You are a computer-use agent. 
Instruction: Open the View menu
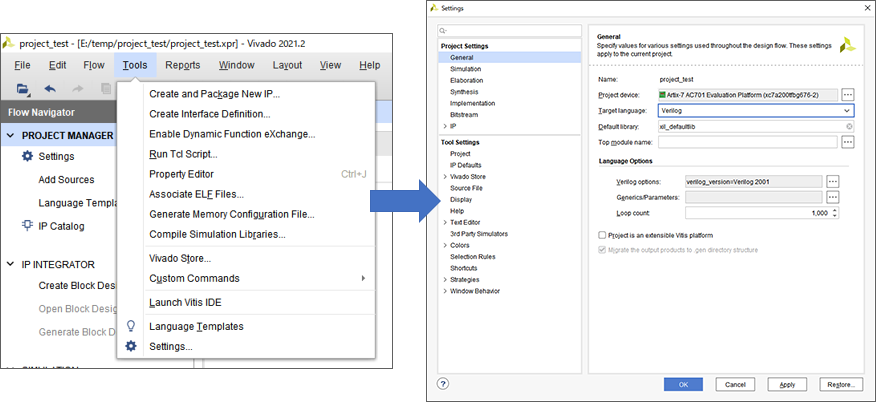click(x=330, y=65)
